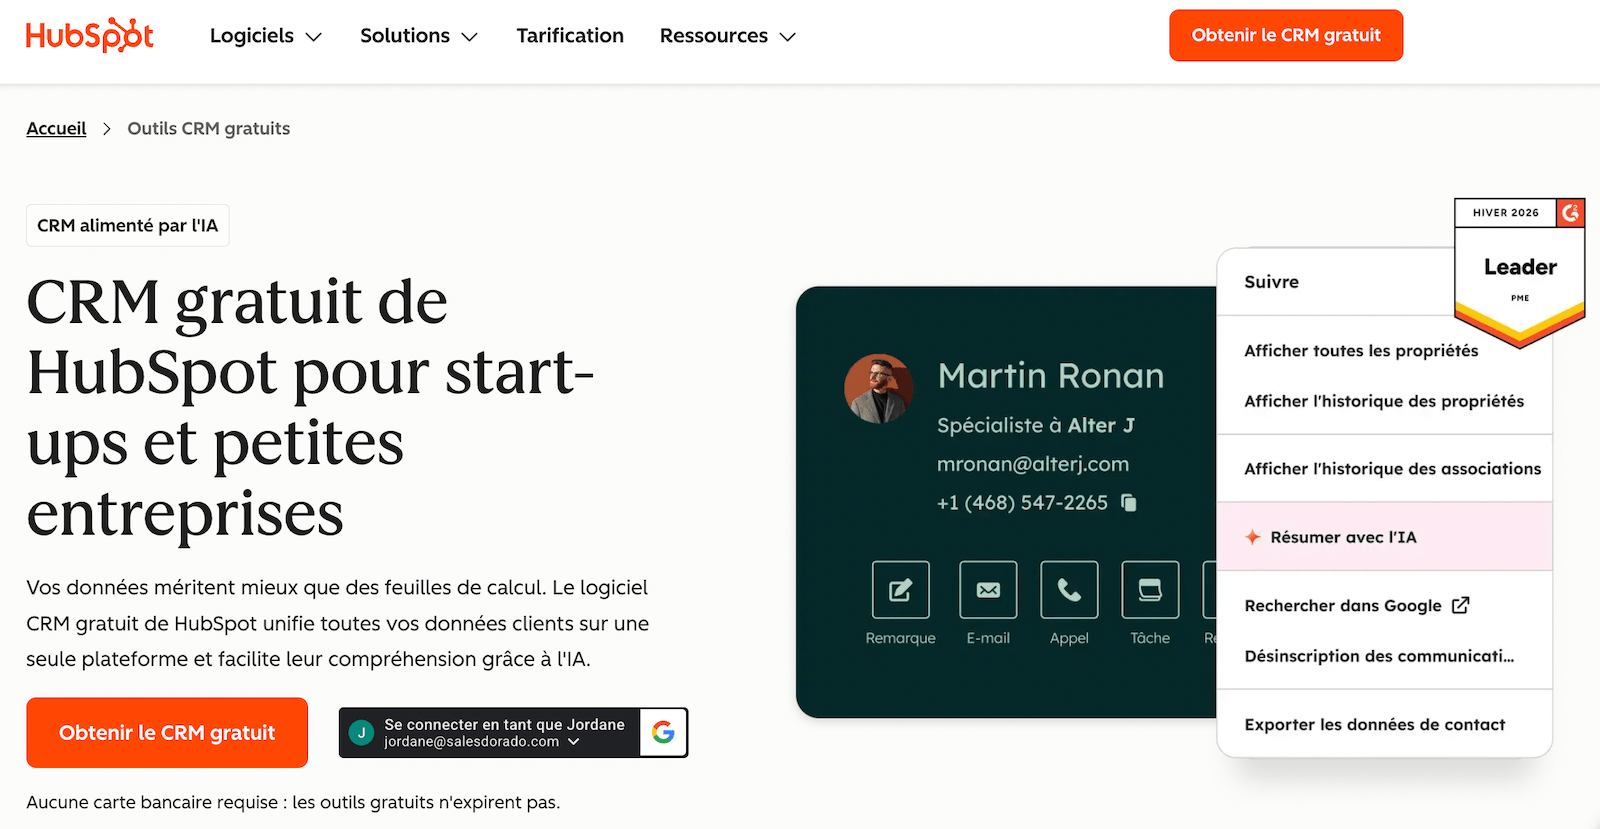Expand the Ressources menu
The width and height of the screenshot is (1600, 829).
728,36
